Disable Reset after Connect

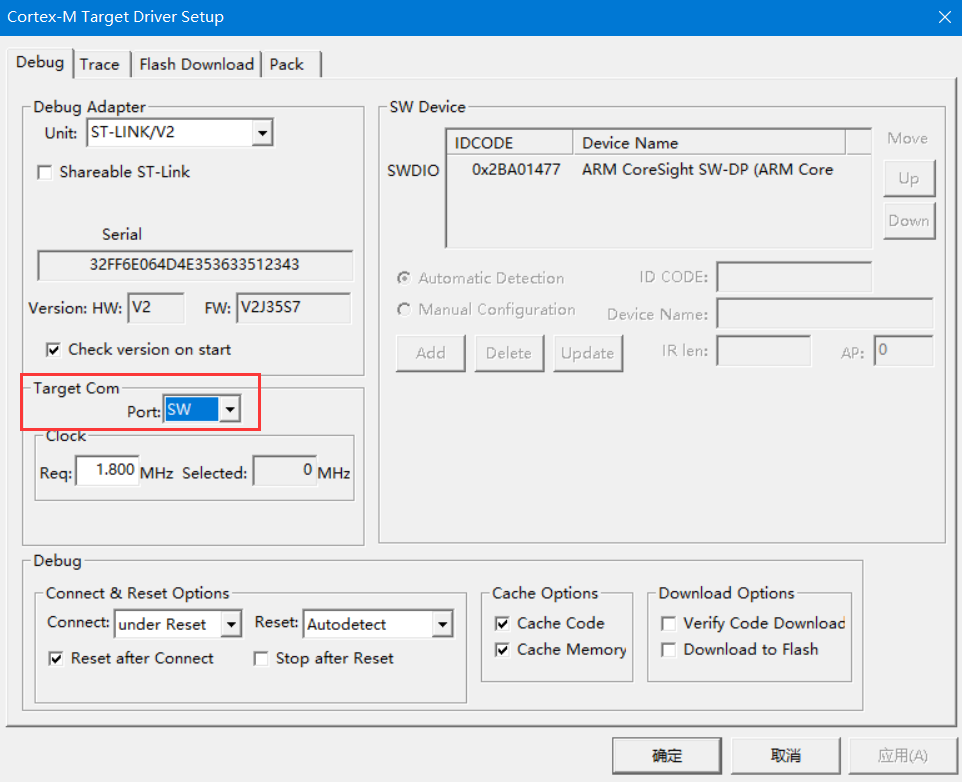point(56,658)
